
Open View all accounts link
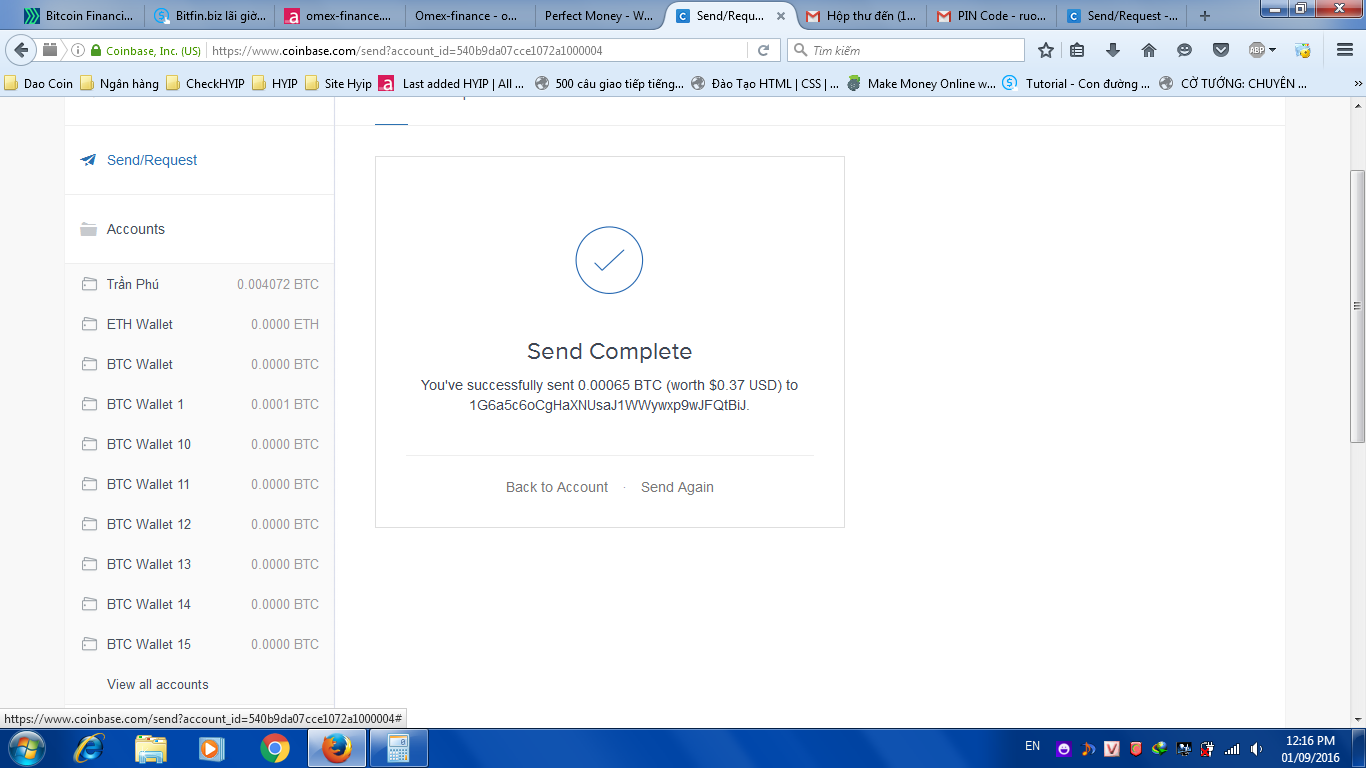click(158, 684)
